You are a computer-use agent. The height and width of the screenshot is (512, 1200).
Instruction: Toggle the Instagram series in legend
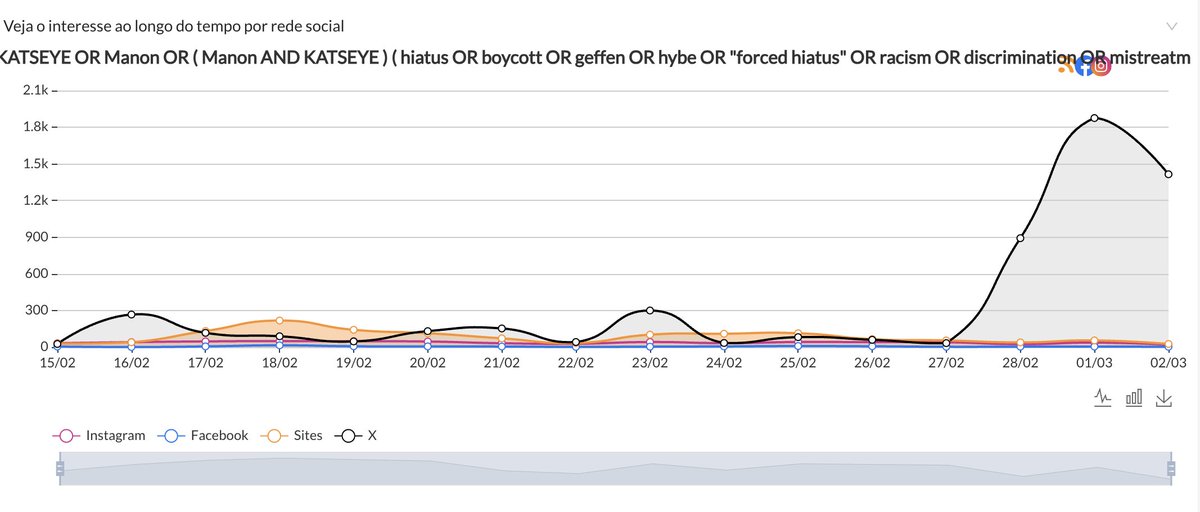pyautogui.click(x=98, y=435)
